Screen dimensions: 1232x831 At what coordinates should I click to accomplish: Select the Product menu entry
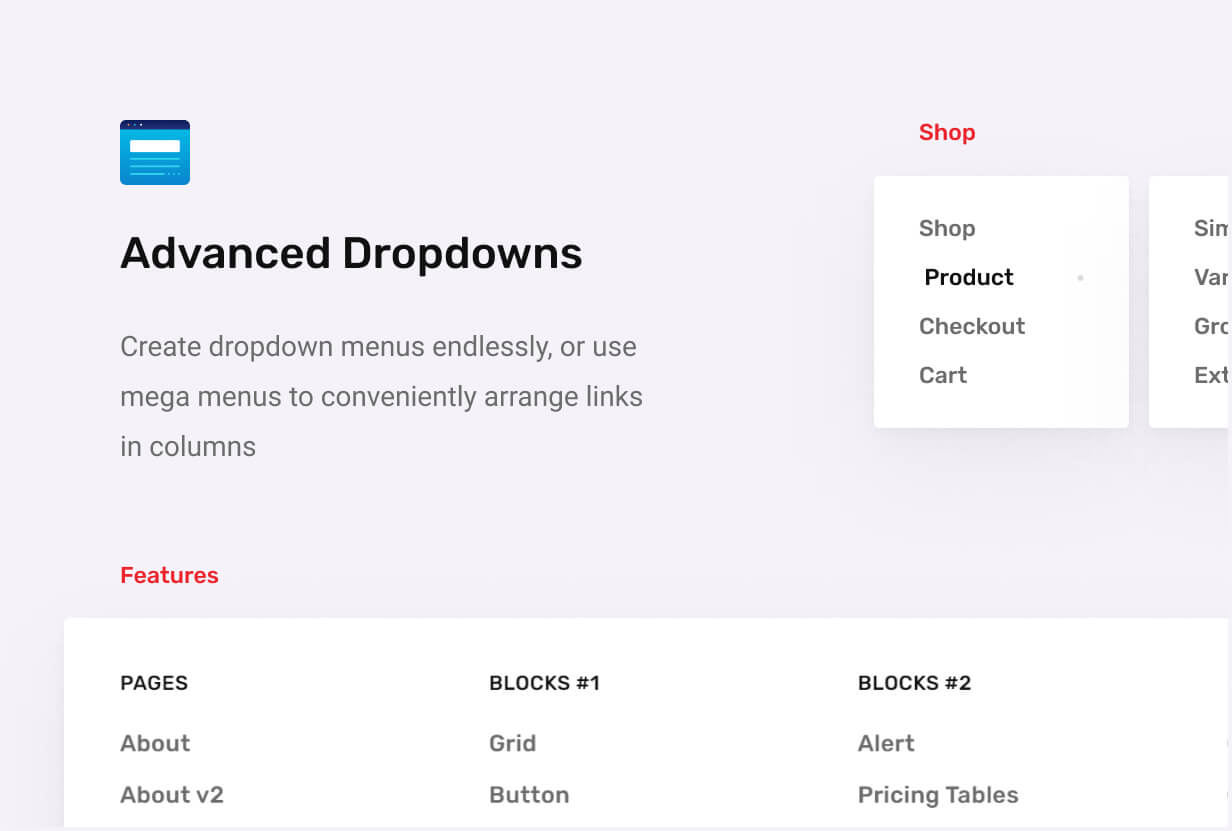pyautogui.click(x=969, y=277)
